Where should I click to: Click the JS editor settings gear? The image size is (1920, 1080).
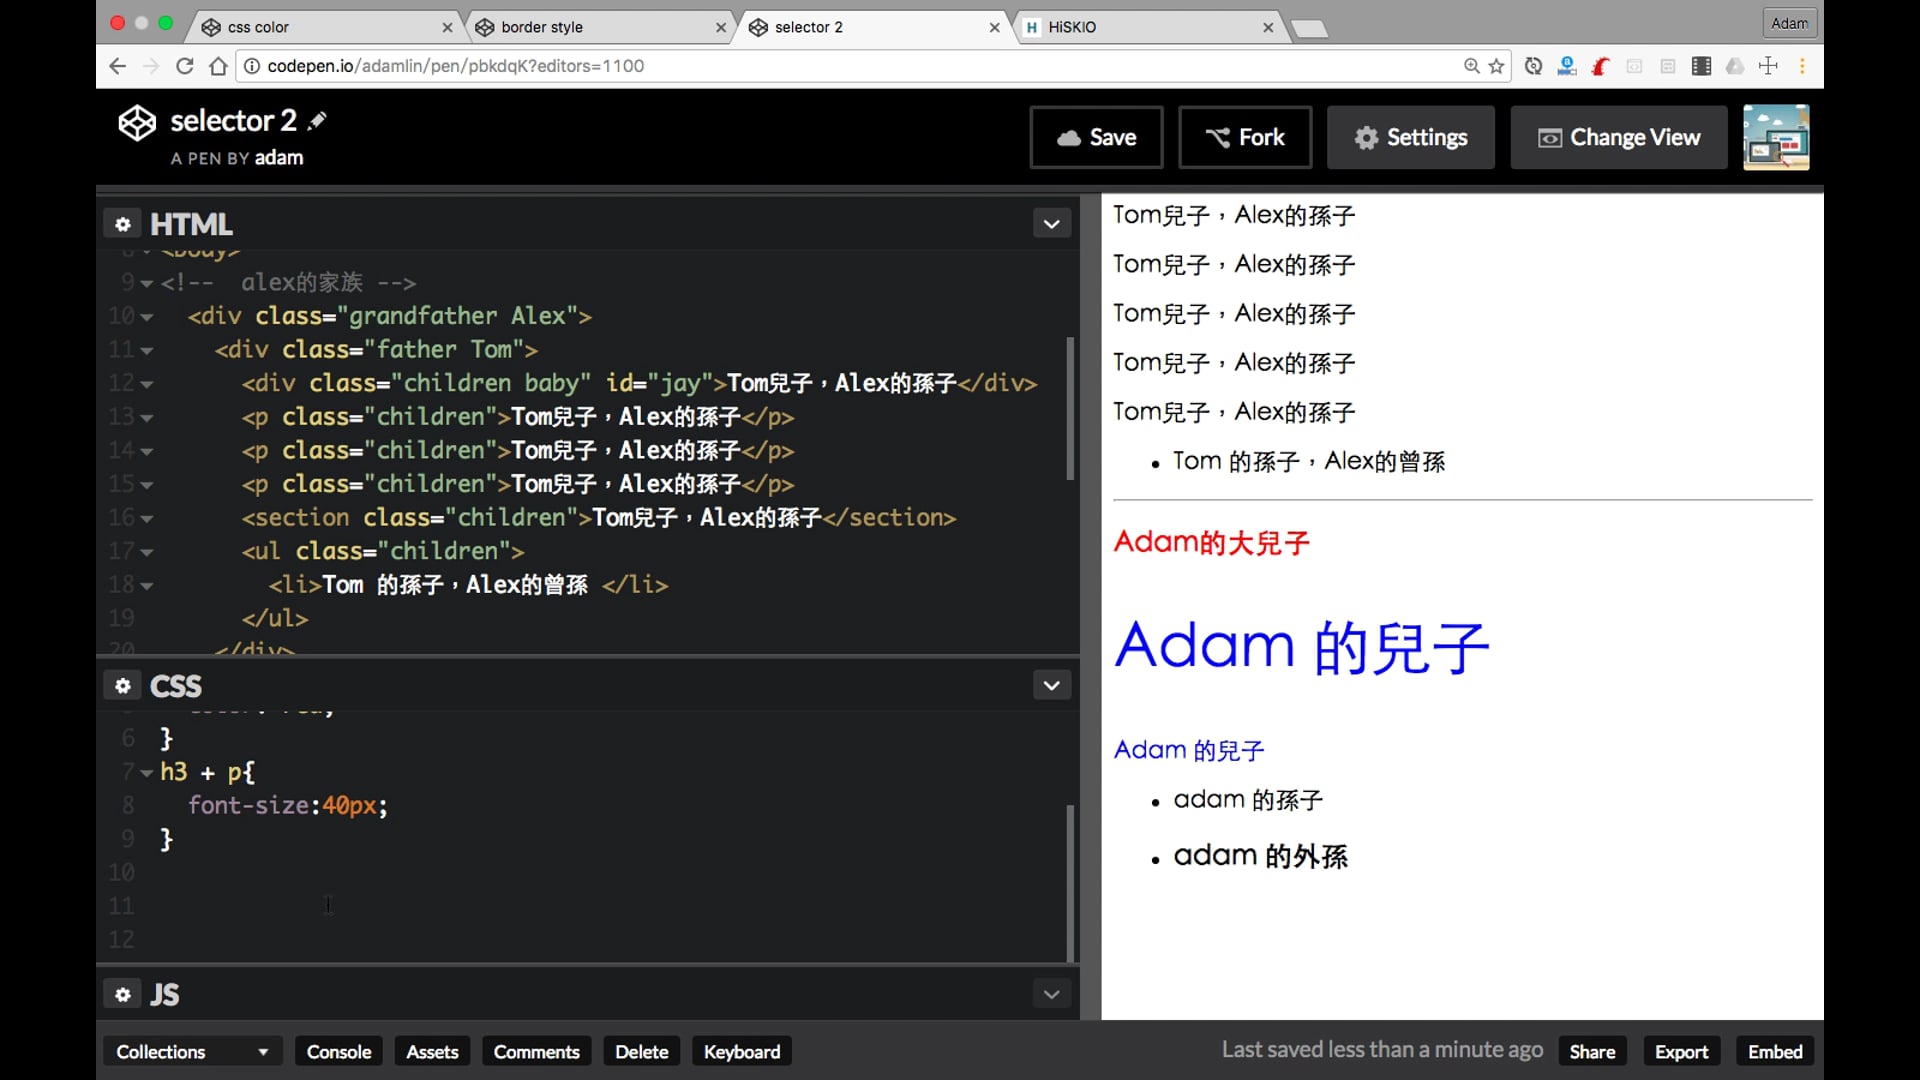[123, 995]
